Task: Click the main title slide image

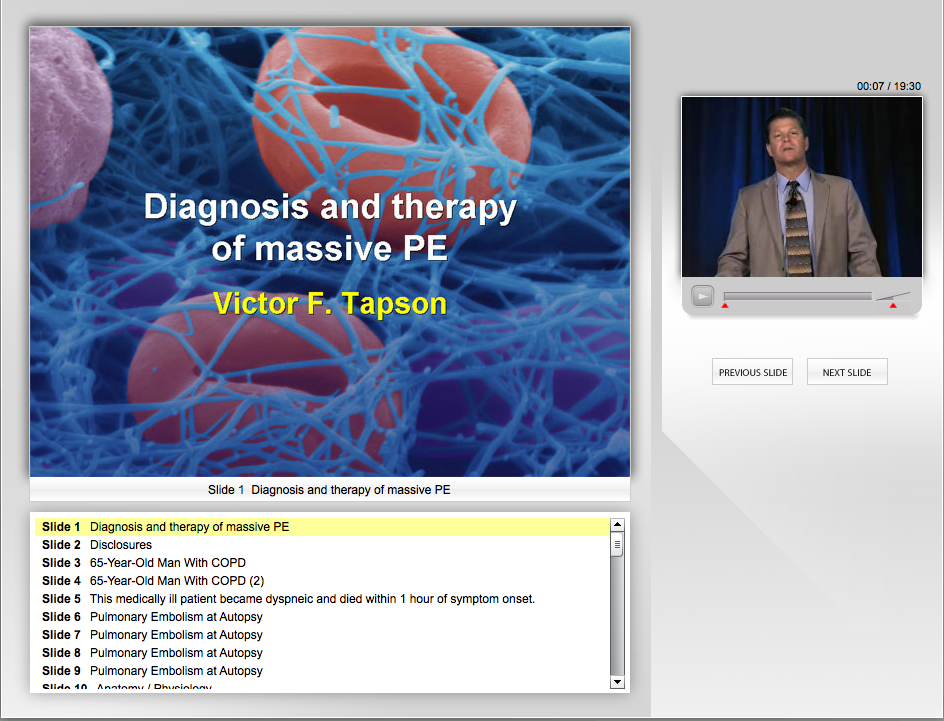Action: click(330, 251)
